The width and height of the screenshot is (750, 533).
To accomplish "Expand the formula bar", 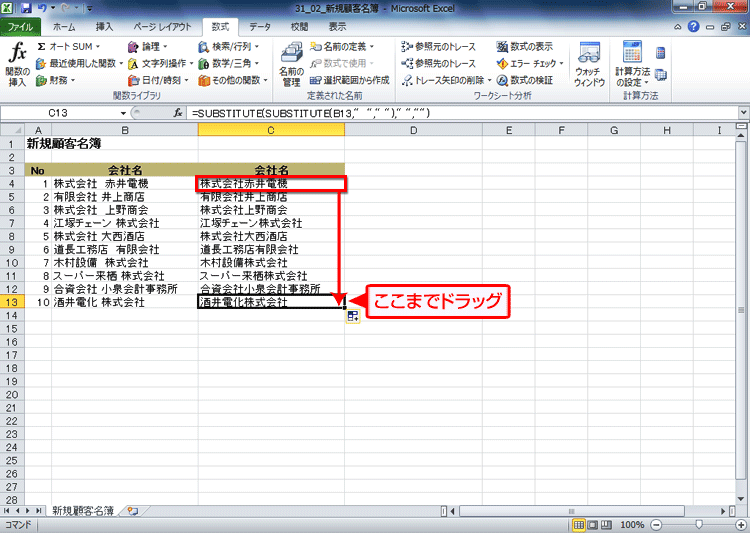I will 743,112.
